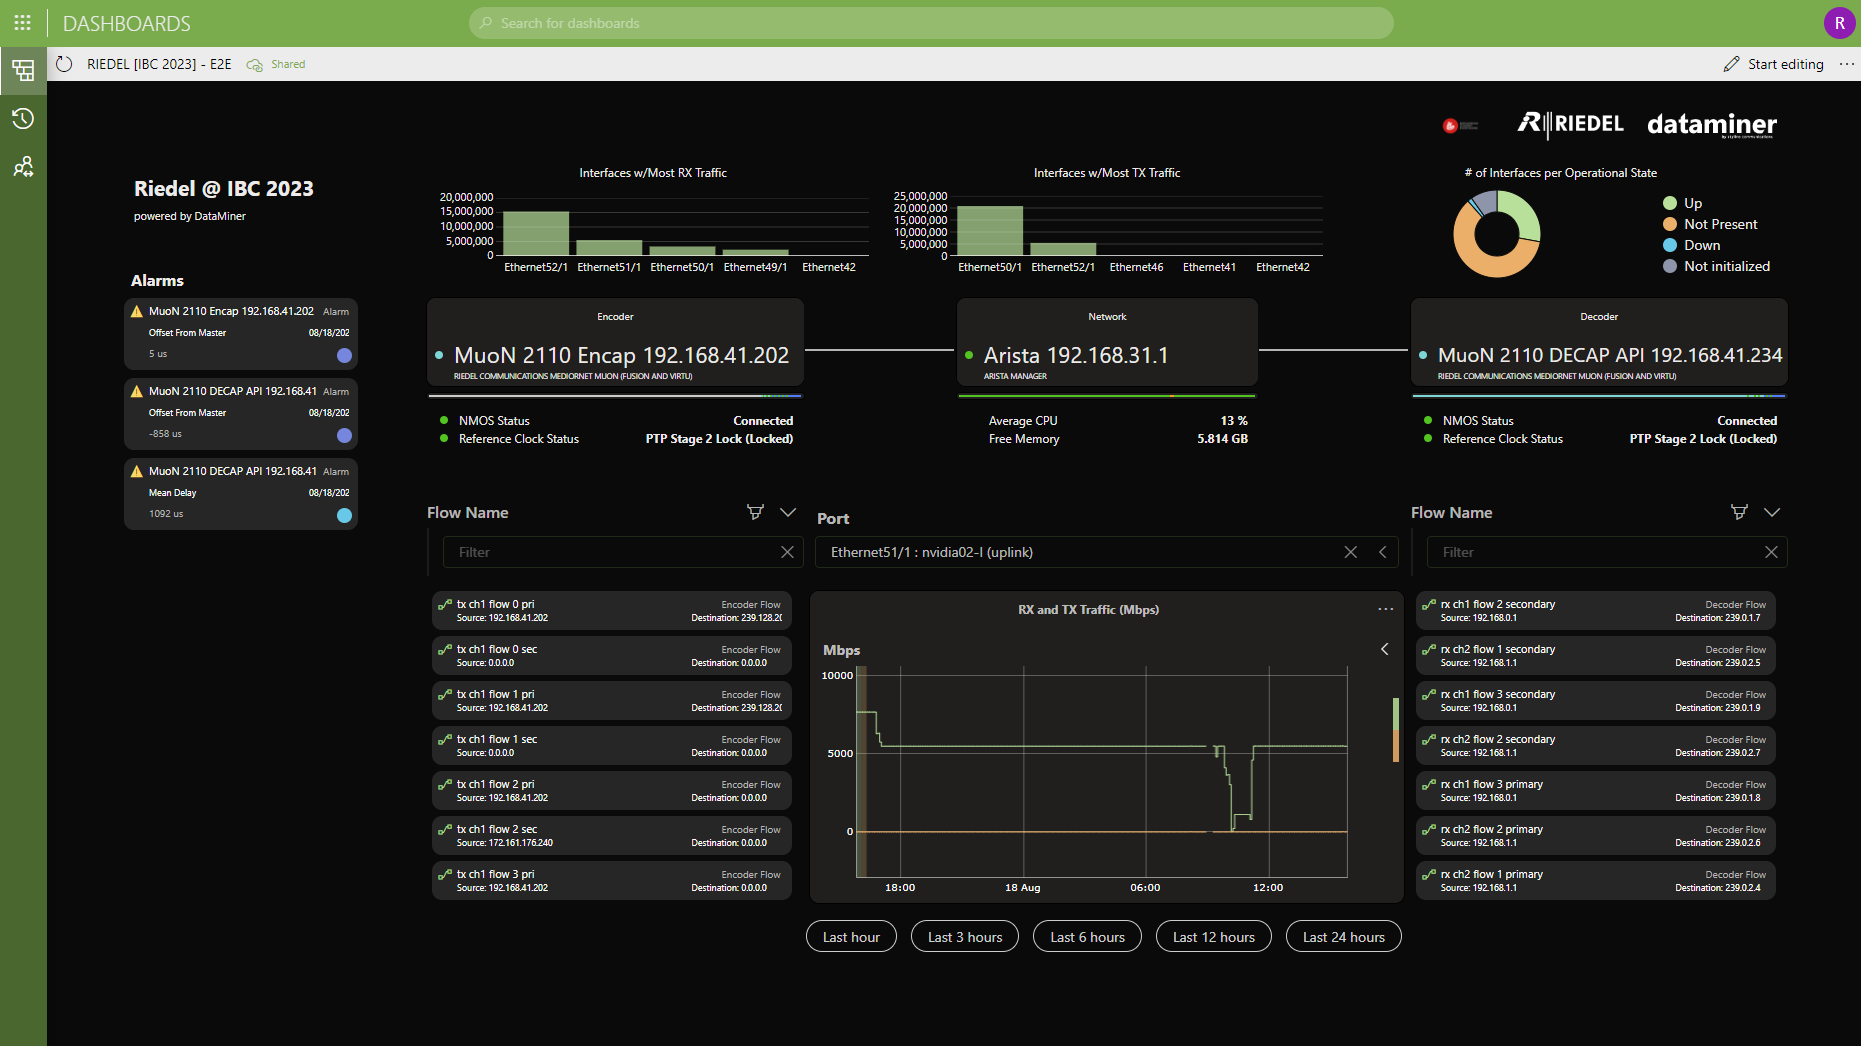Screen dimensions: 1861x1046
Task: Click the interfaces operational state donut chart
Action: click(x=1496, y=233)
